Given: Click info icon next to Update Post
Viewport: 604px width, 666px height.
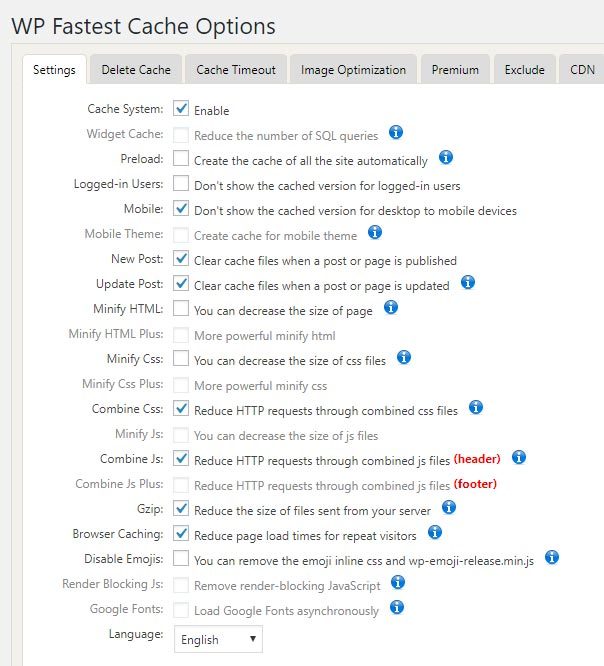Looking at the screenshot, I should 468,282.
